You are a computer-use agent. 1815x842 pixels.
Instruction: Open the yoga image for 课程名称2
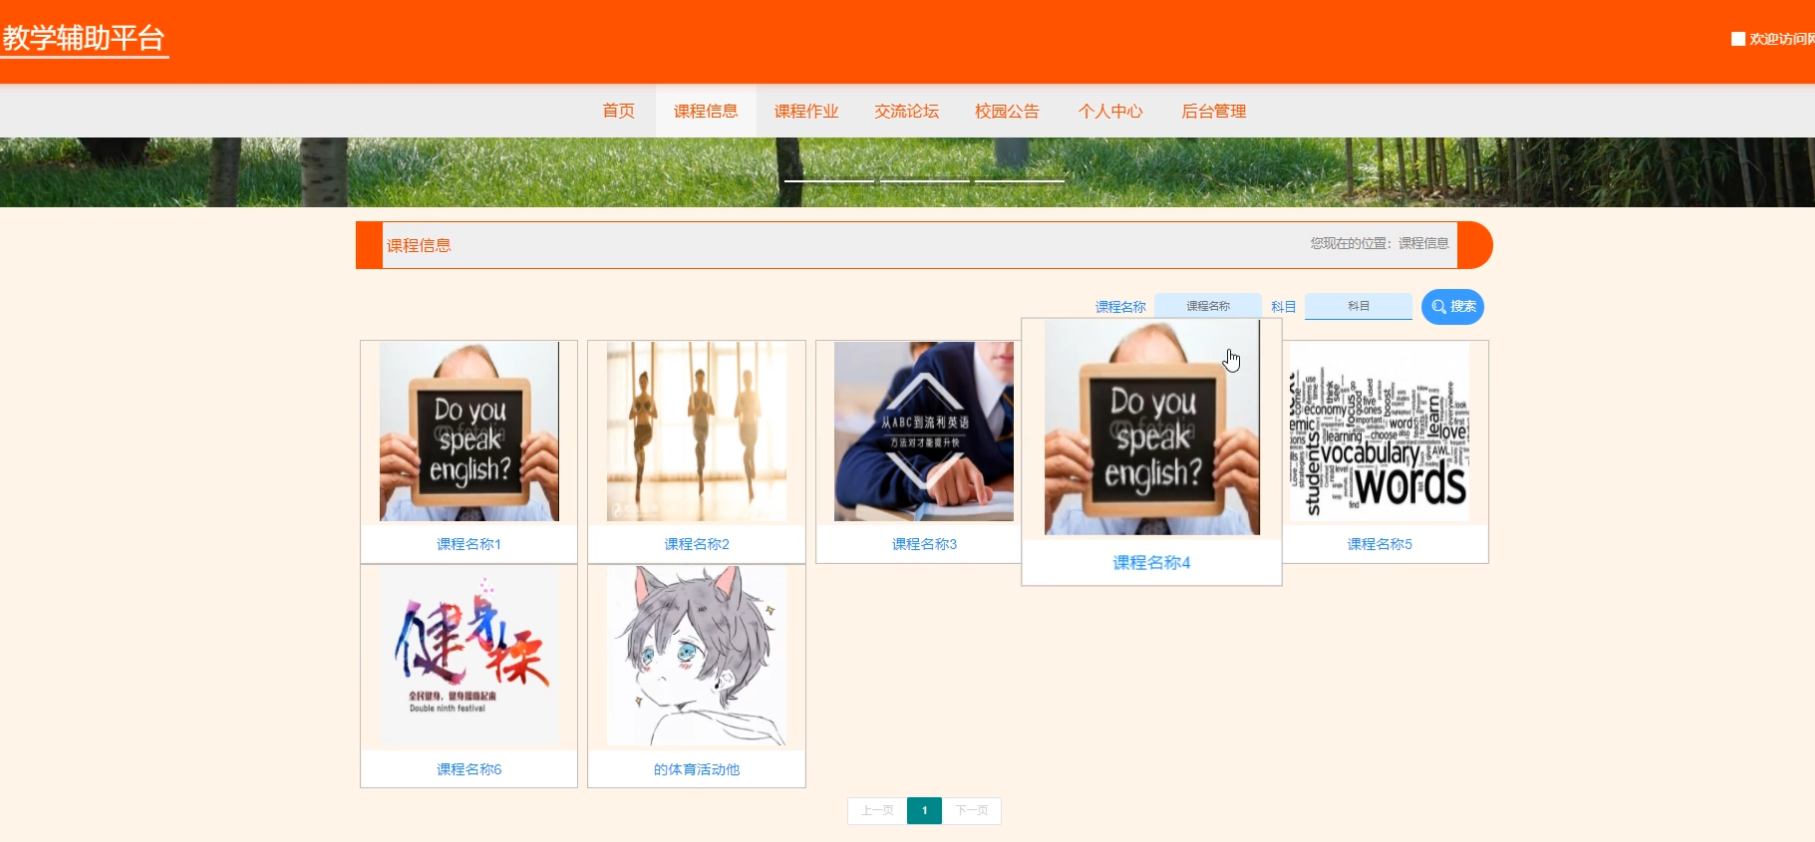pos(696,431)
